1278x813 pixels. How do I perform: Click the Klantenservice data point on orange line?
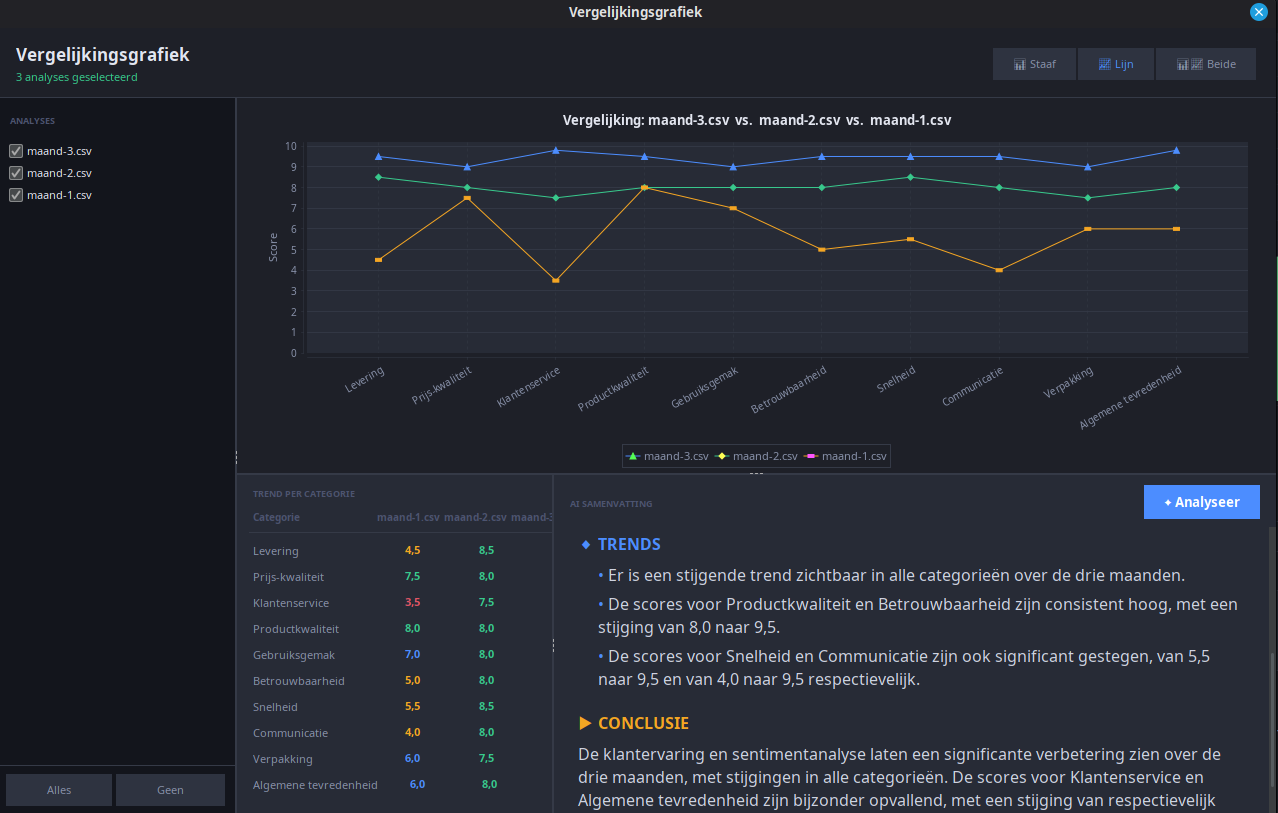[x=556, y=281]
